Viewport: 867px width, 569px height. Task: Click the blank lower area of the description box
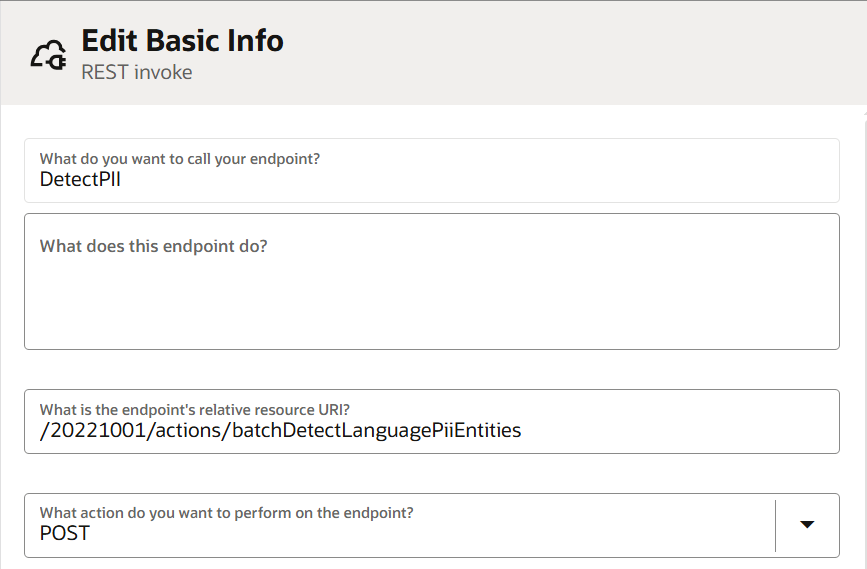(x=432, y=310)
